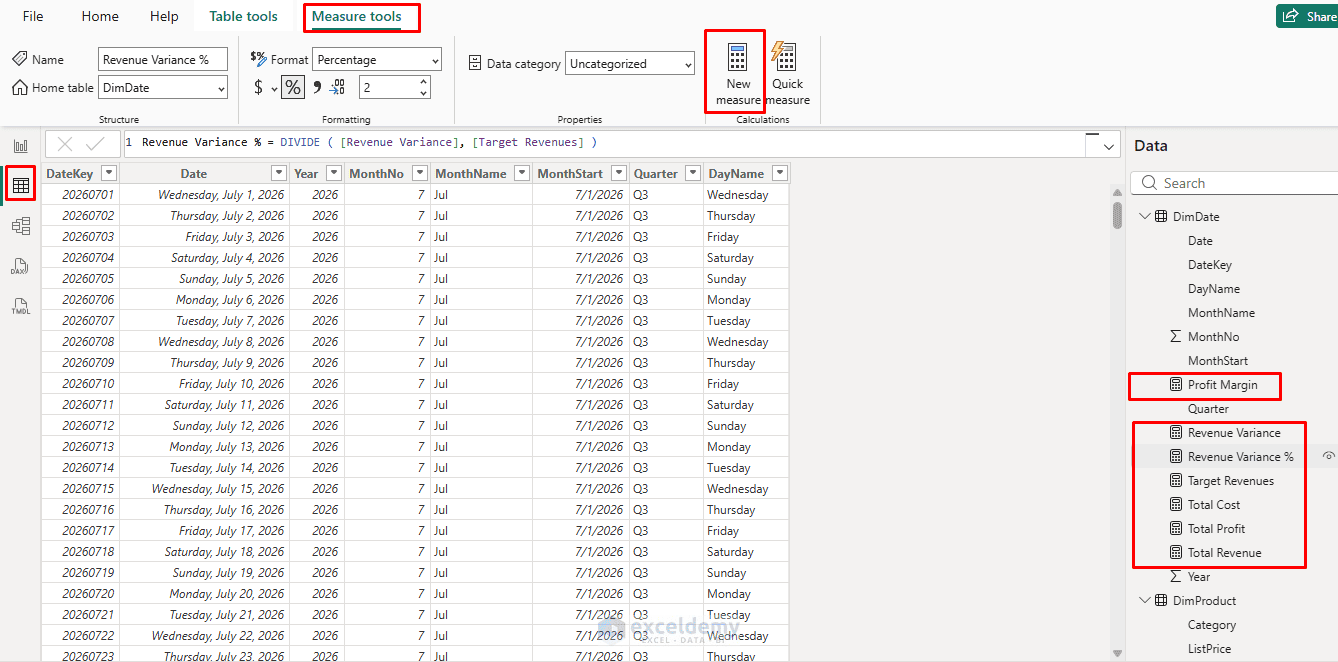Select Revenue Variance % measure in Data pane
The image size is (1338, 662).
1240,457
